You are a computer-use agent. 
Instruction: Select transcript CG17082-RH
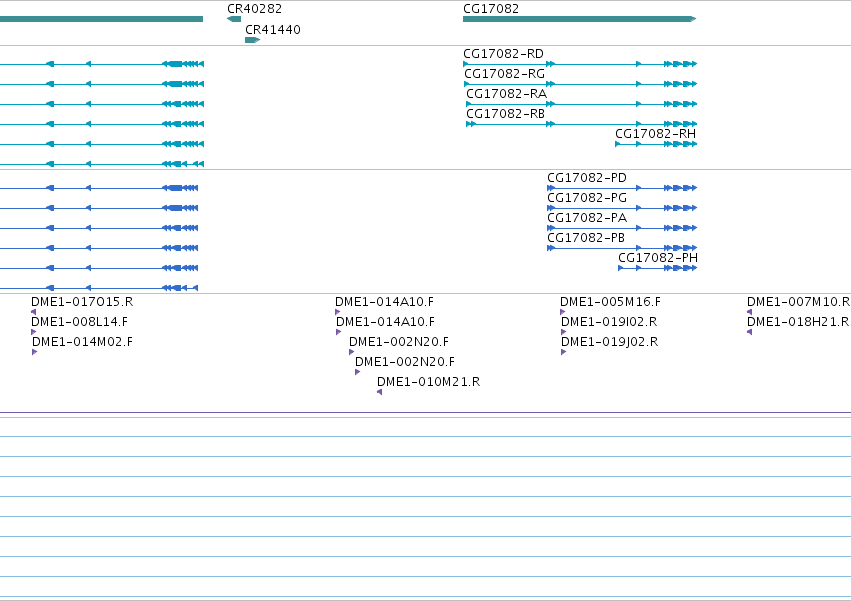pyautogui.click(x=656, y=144)
